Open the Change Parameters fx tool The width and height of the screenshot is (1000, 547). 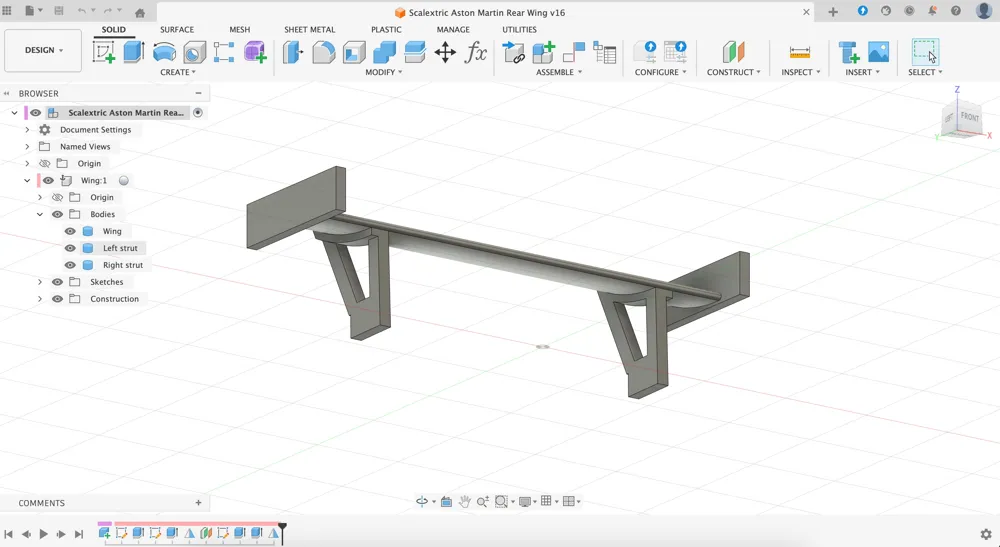coord(476,52)
